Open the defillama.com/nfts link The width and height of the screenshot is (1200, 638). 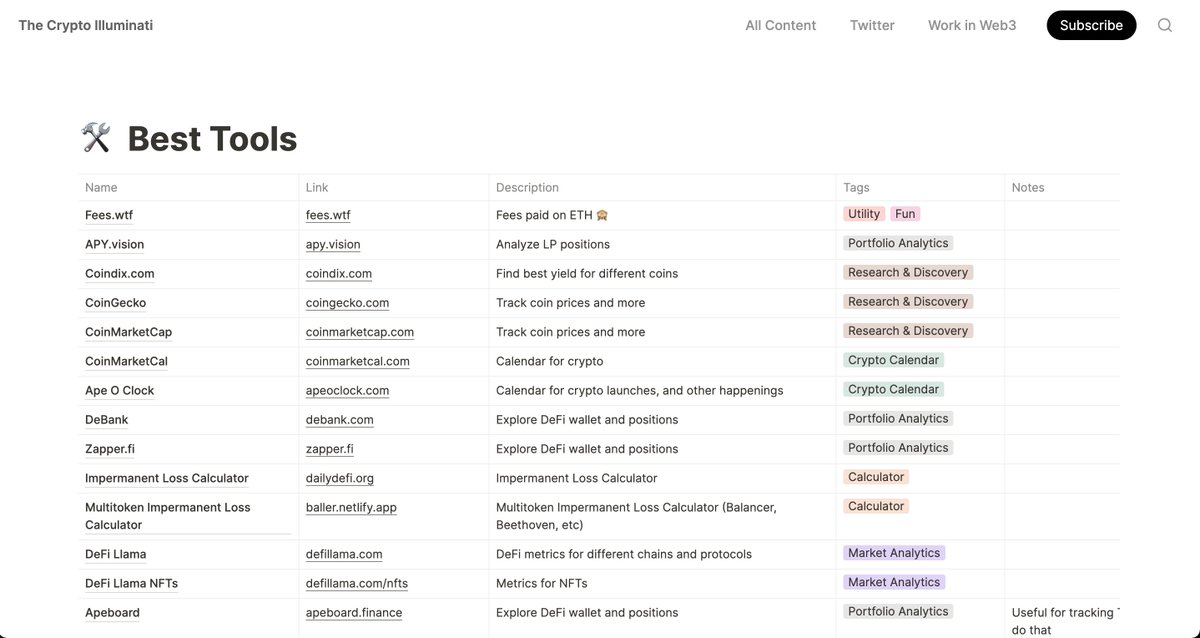coord(357,583)
